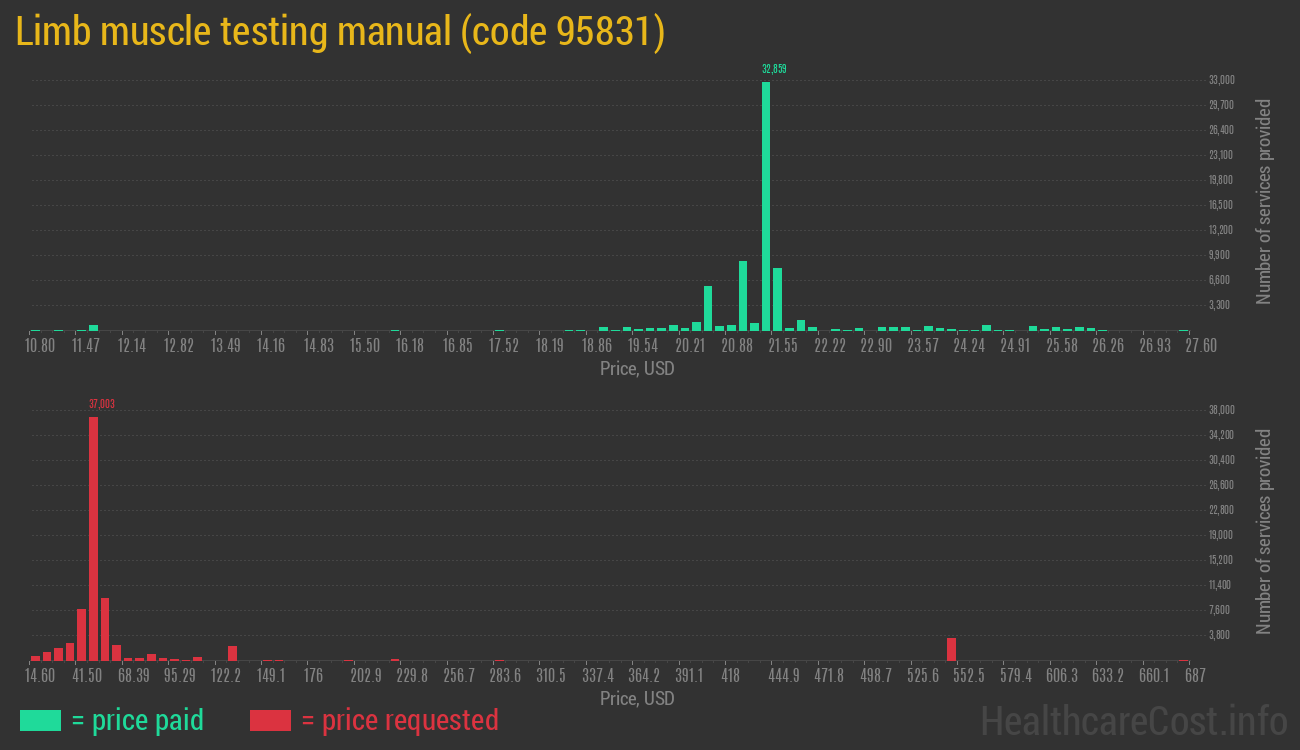Select the red bar near 122.2
The height and width of the screenshot is (750, 1300).
(232, 653)
